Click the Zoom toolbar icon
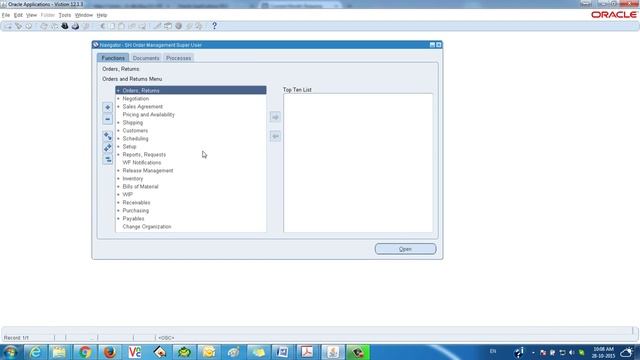This screenshot has width=640, height=360. [x=168, y=26]
